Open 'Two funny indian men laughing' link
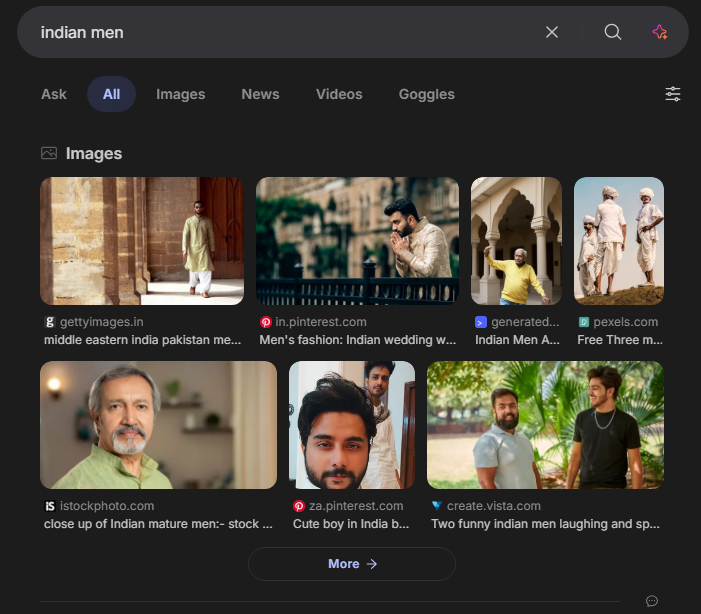 tap(546, 524)
